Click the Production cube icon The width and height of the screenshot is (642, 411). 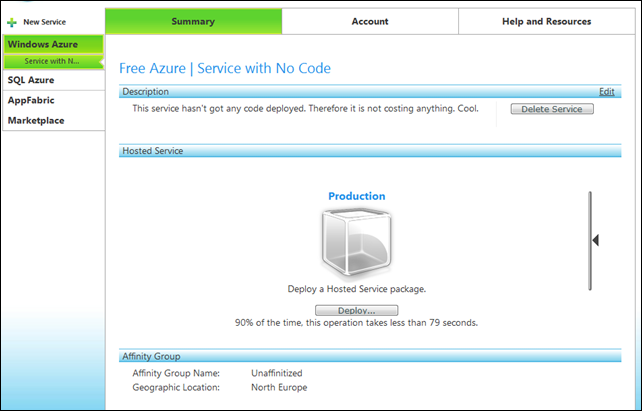[x=356, y=242]
